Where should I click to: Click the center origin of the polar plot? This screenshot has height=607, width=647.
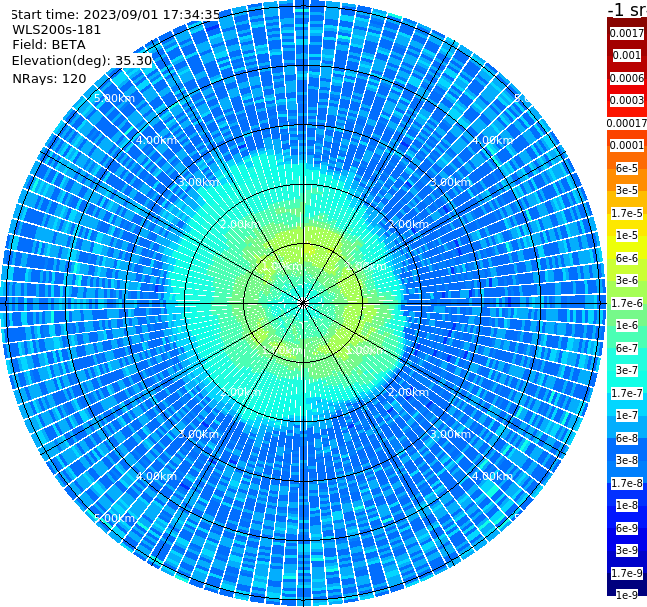coord(303,303)
